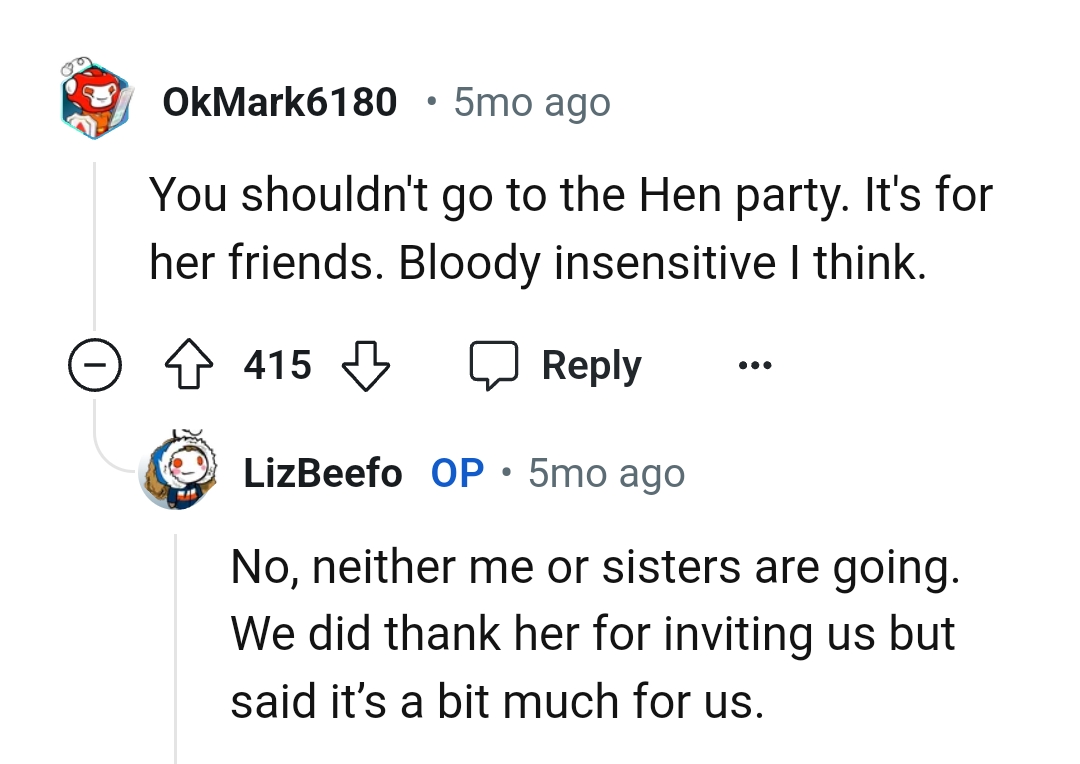Click the 415 vote count
Image resolution: width=1080 pixels, height=764 pixels.
click(277, 366)
